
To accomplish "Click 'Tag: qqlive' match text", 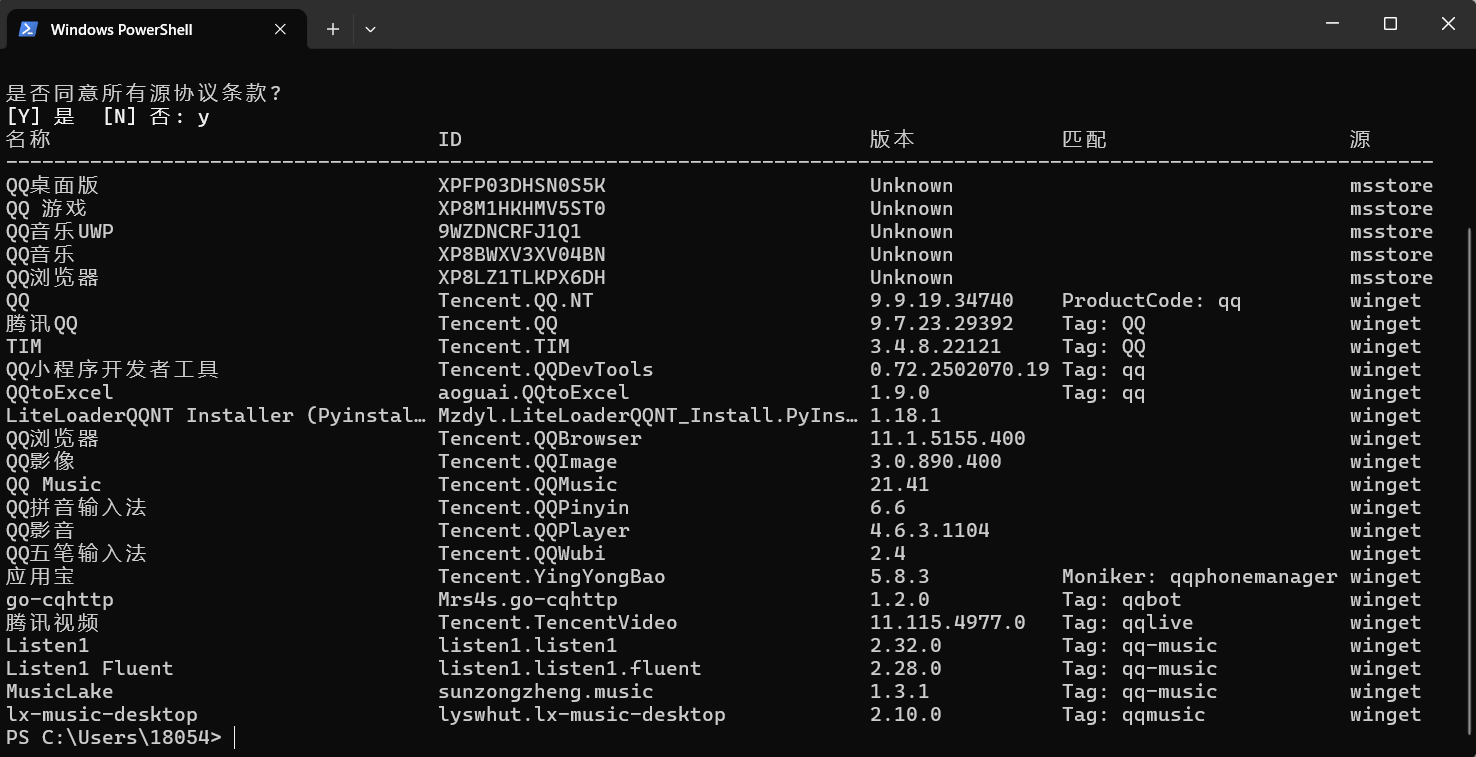I will (1128, 622).
